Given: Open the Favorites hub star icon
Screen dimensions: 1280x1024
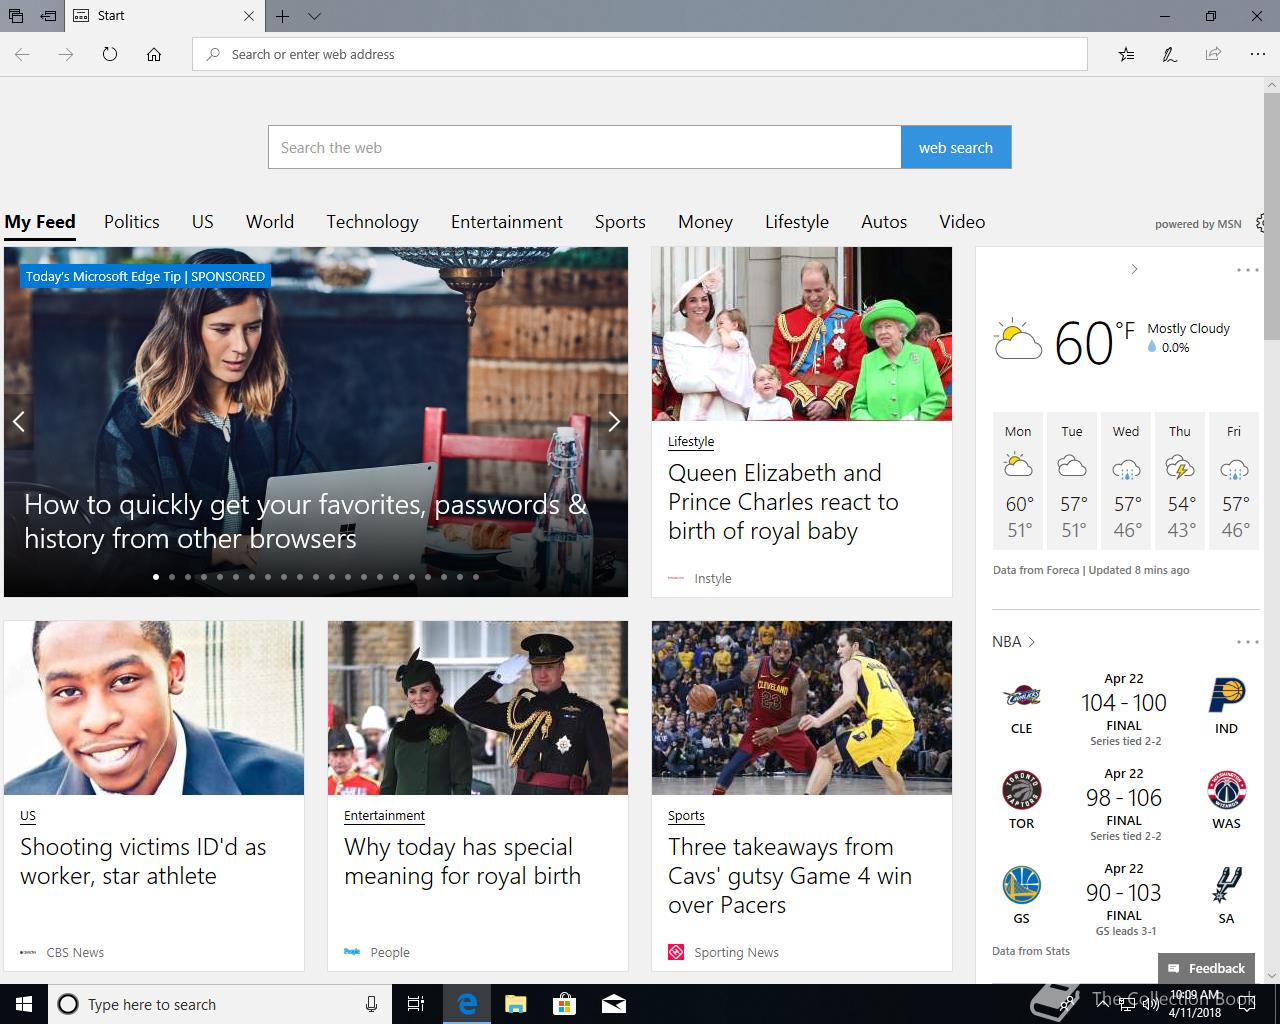Looking at the screenshot, I should coord(1126,54).
